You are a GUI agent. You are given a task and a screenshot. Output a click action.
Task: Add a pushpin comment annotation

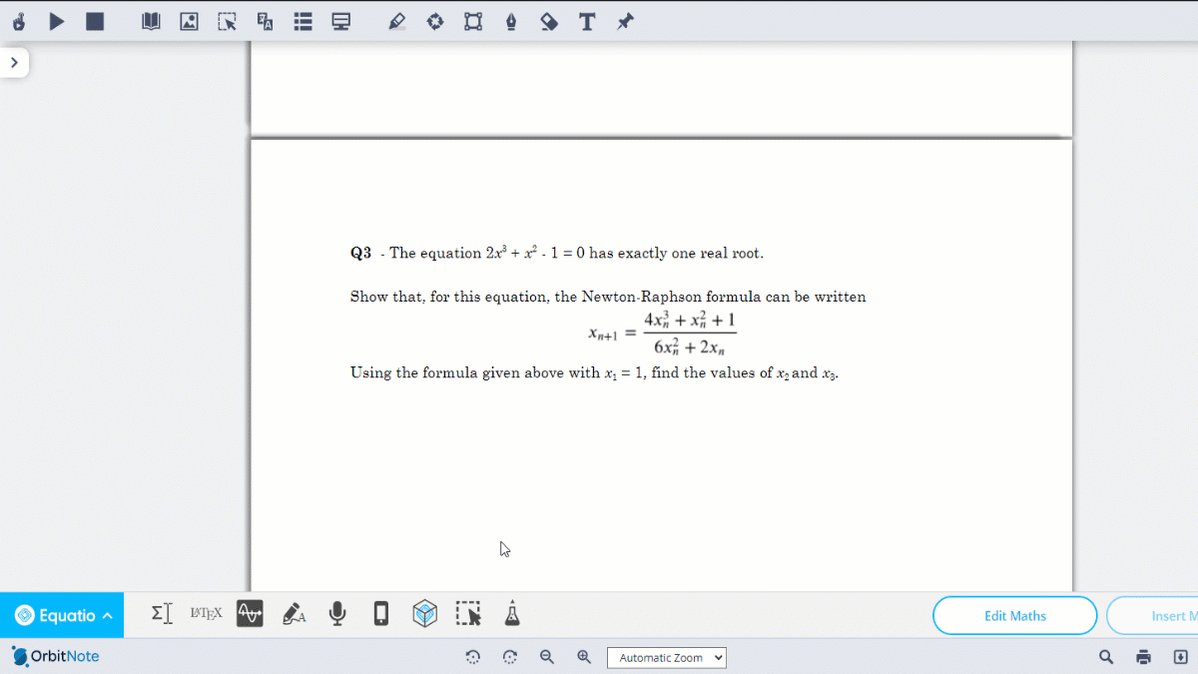click(x=625, y=21)
